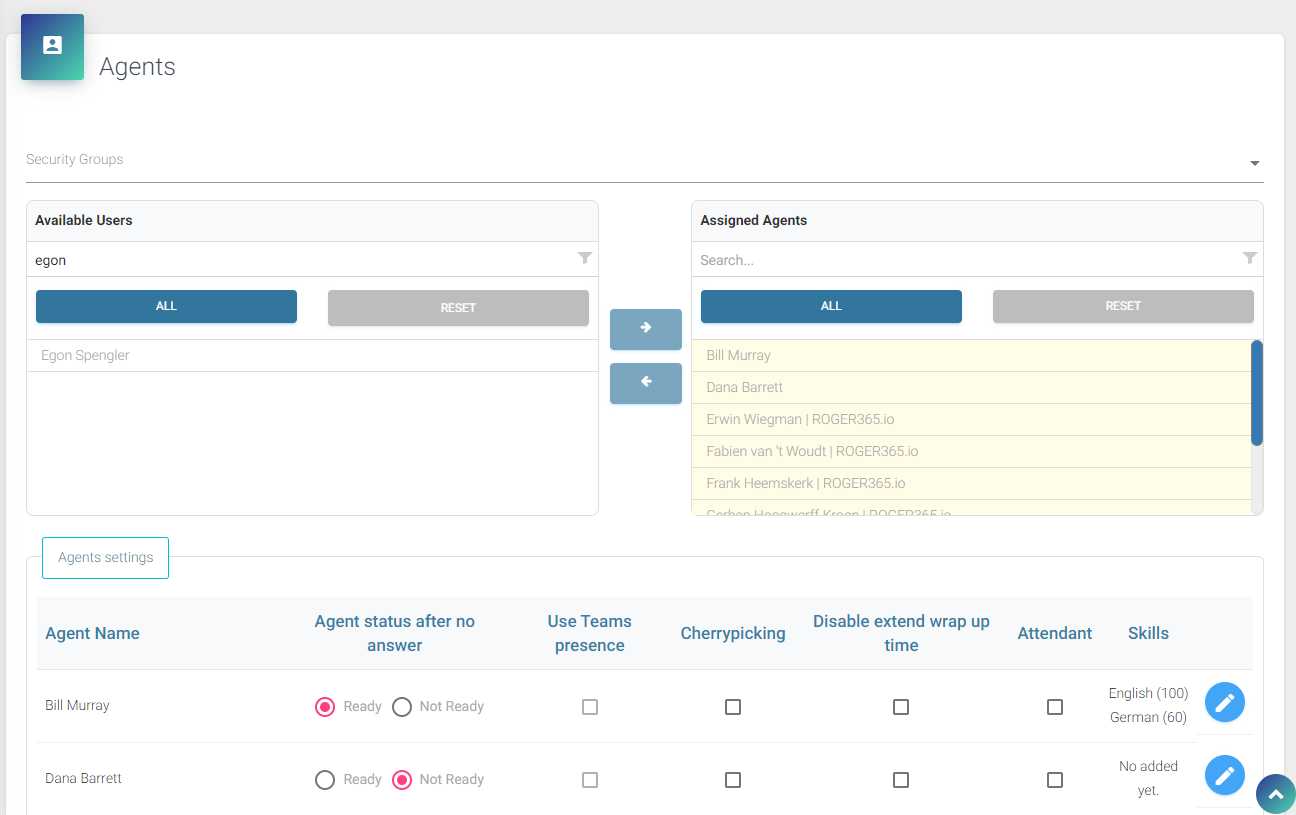Viewport: 1296px width, 815px height.
Task: Click the Available Users filter icon
Action: (x=585, y=259)
